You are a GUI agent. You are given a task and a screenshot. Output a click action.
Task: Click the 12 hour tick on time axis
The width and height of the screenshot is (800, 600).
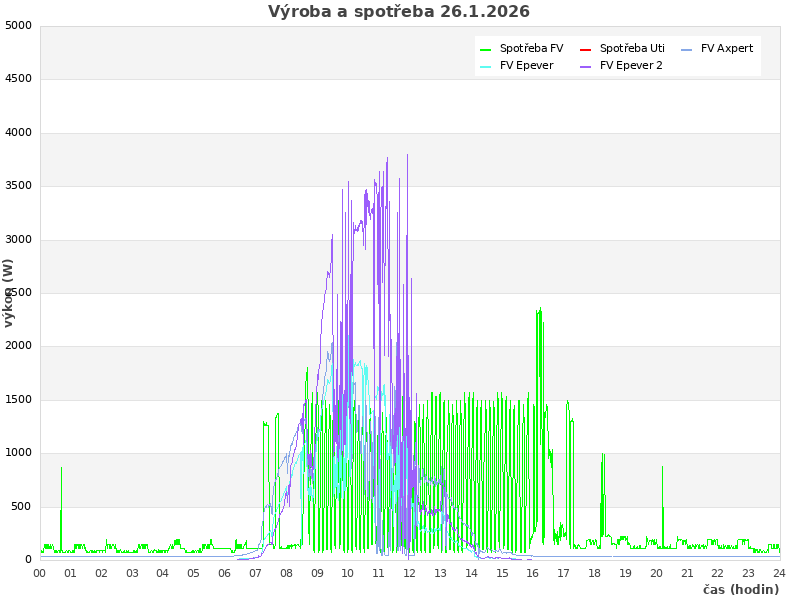[410, 573]
